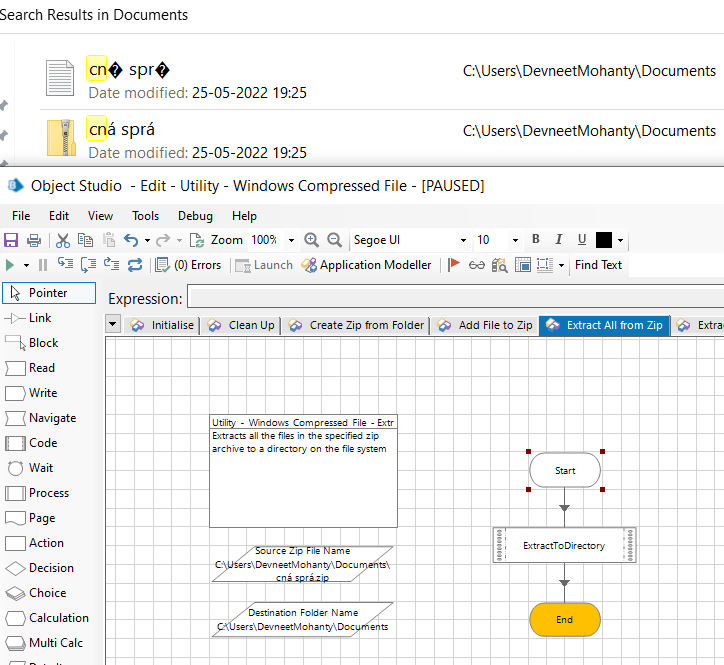Select the Decision stage tool

pyautogui.click(x=50, y=568)
